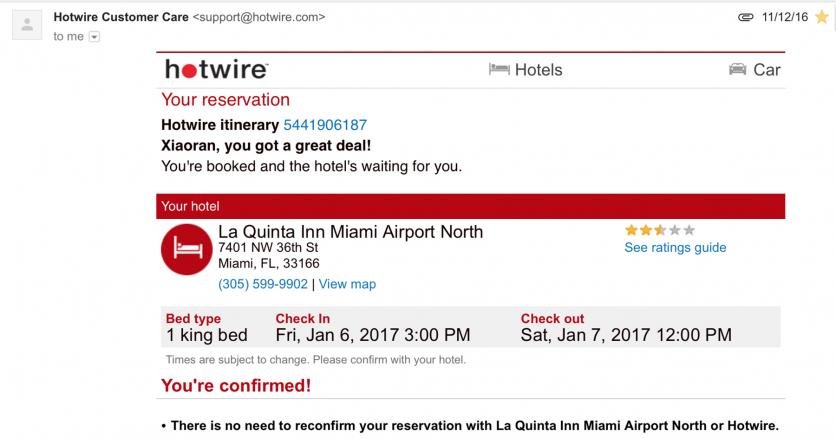Click the red circular hotel bed icon

pyautogui.click(x=187, y=249)
